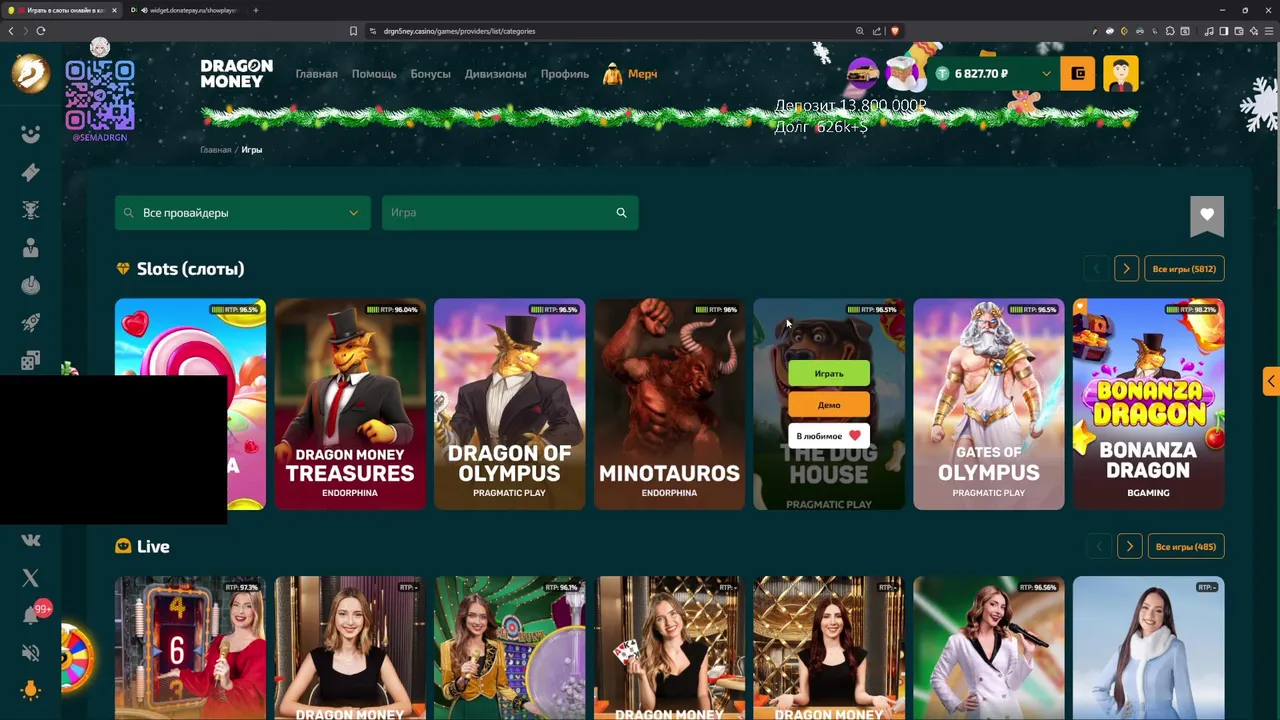Open Bonanza Dragon slot card

pos(1148,404)
